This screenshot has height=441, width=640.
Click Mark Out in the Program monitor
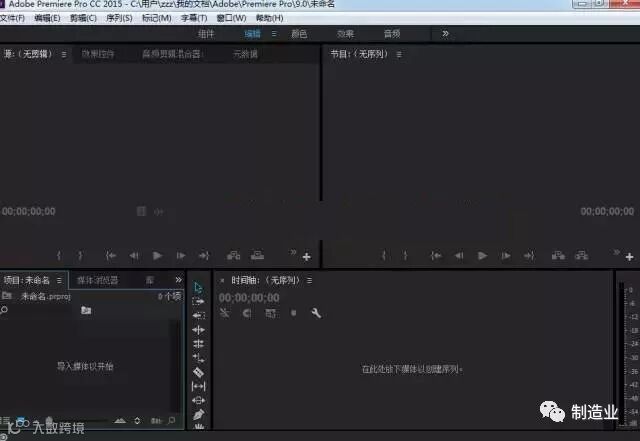pyautogui.click(x=405, y=256)
